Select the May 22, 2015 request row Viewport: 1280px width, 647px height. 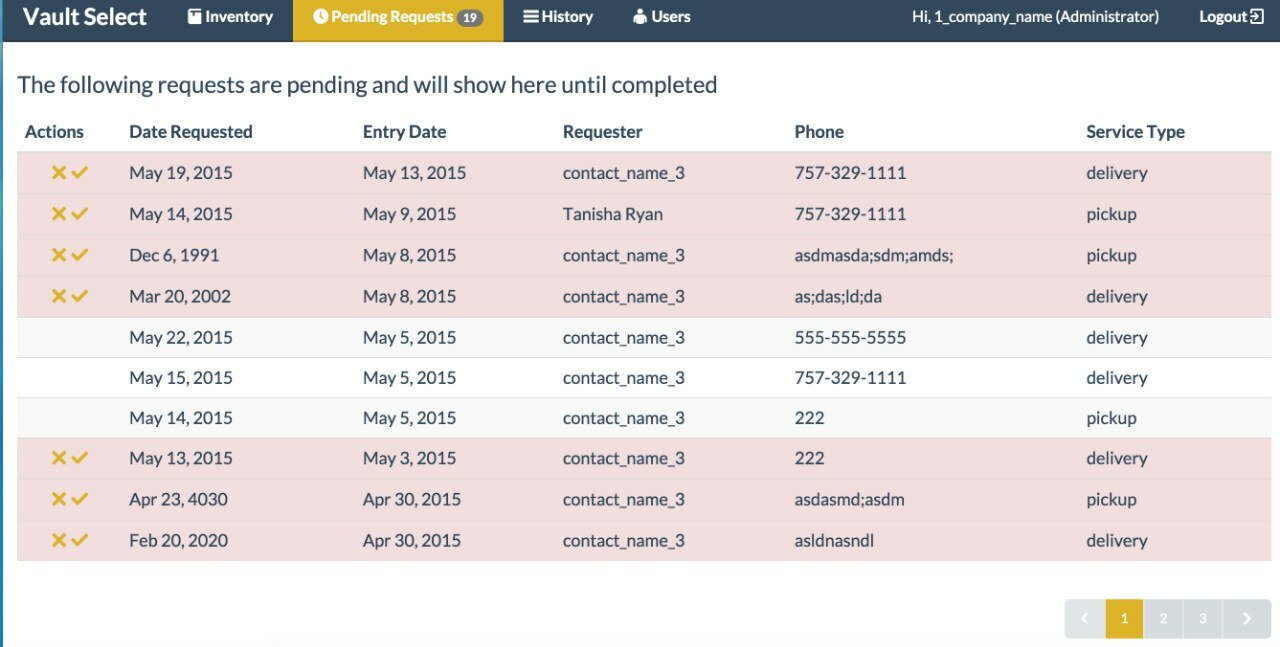[x=644, y=337]
